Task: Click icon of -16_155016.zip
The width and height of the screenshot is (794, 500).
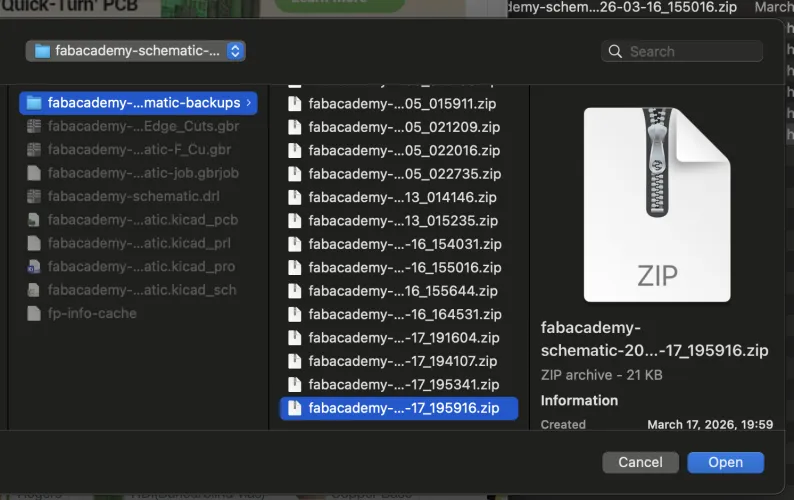Action: (x=295, y=267)
